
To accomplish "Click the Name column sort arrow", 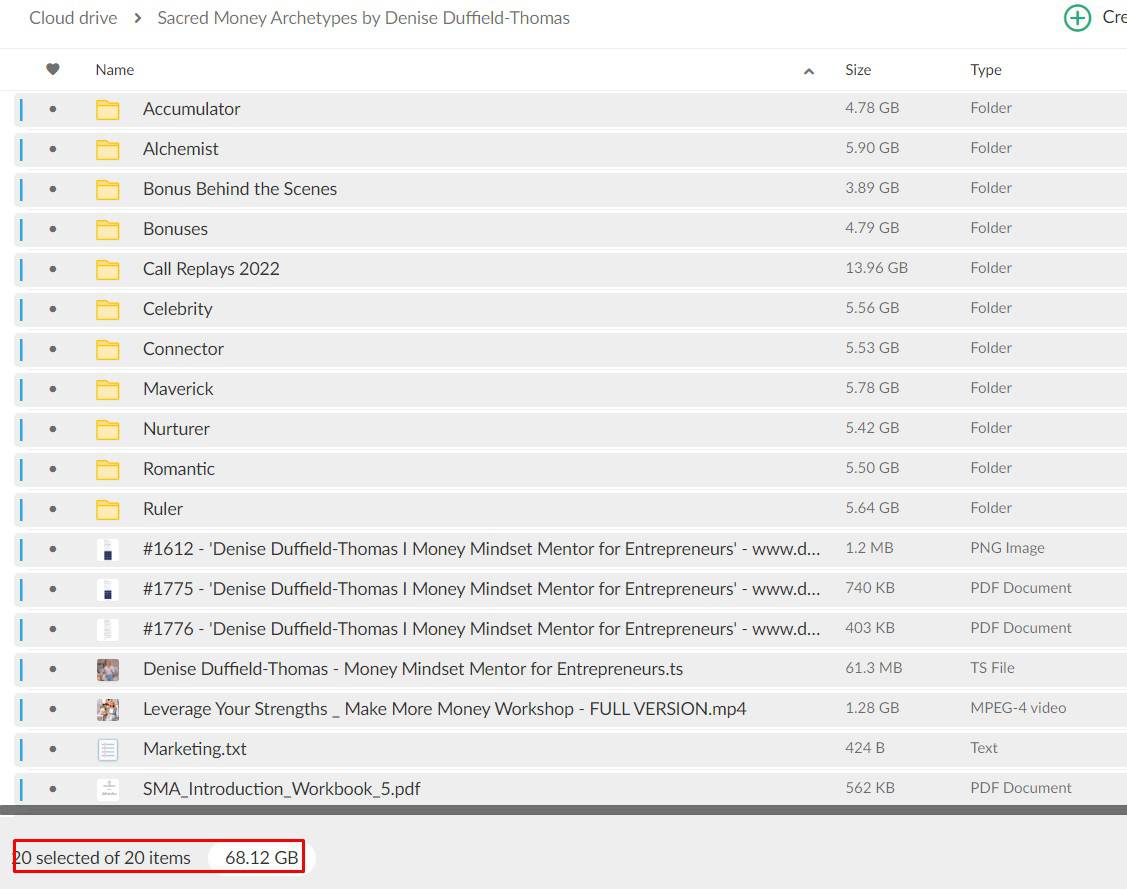I will (809, 71).
